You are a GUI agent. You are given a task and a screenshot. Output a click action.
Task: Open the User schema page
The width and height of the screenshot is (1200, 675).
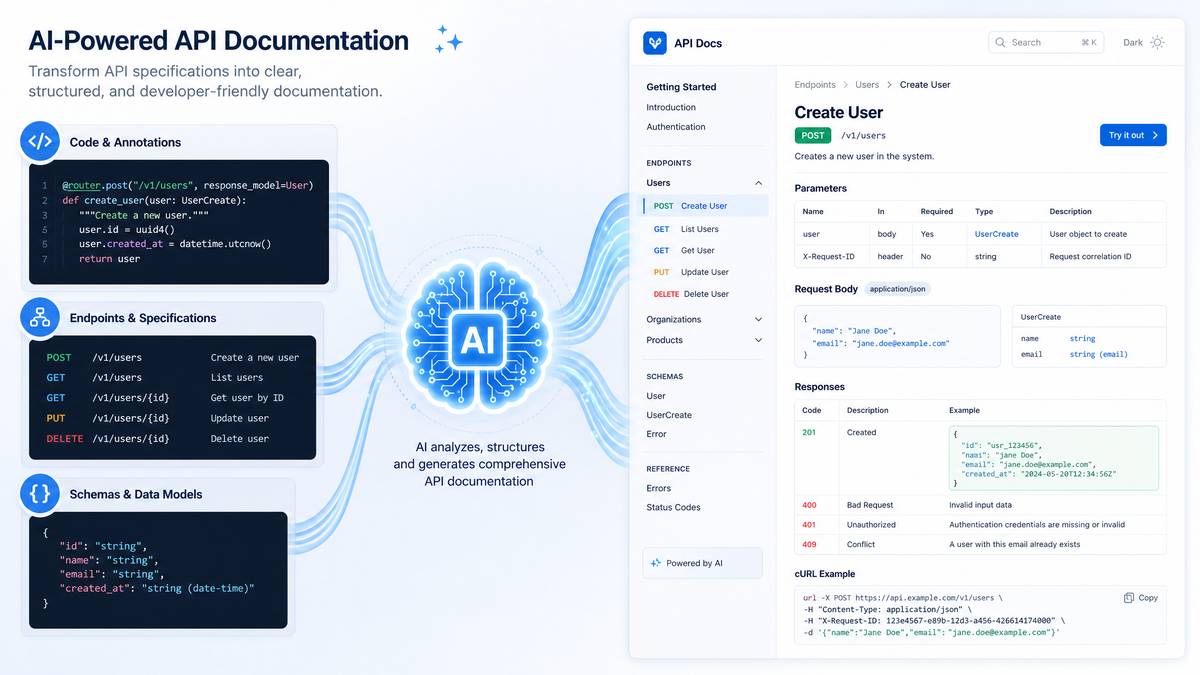pyautogui.click(x=656, y=396)
